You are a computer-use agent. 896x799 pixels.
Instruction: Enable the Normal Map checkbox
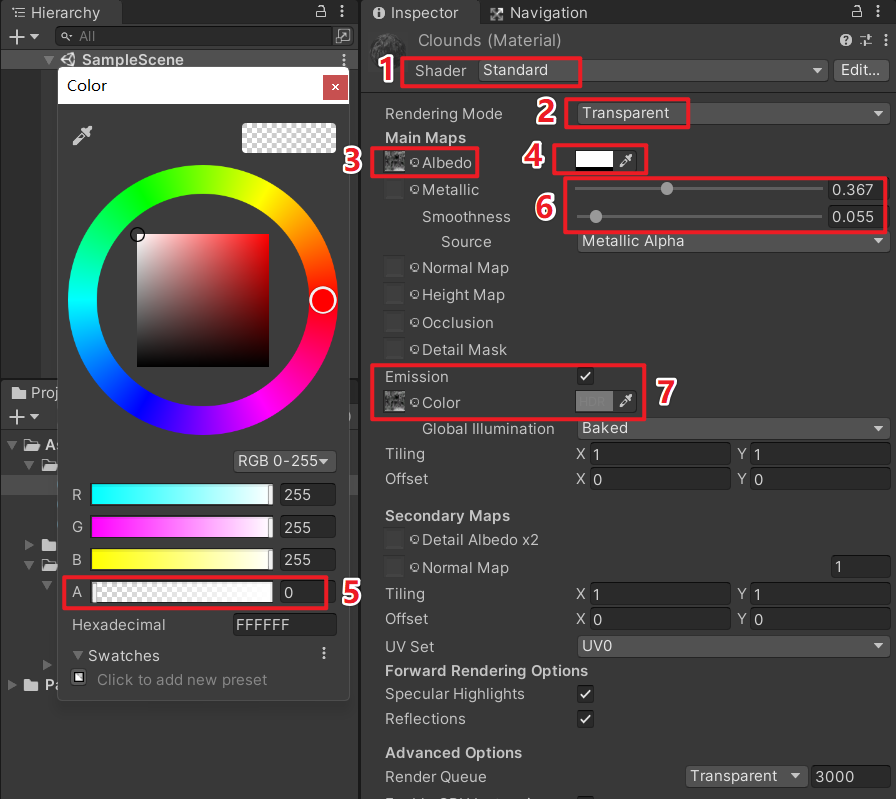coord(393,268)
